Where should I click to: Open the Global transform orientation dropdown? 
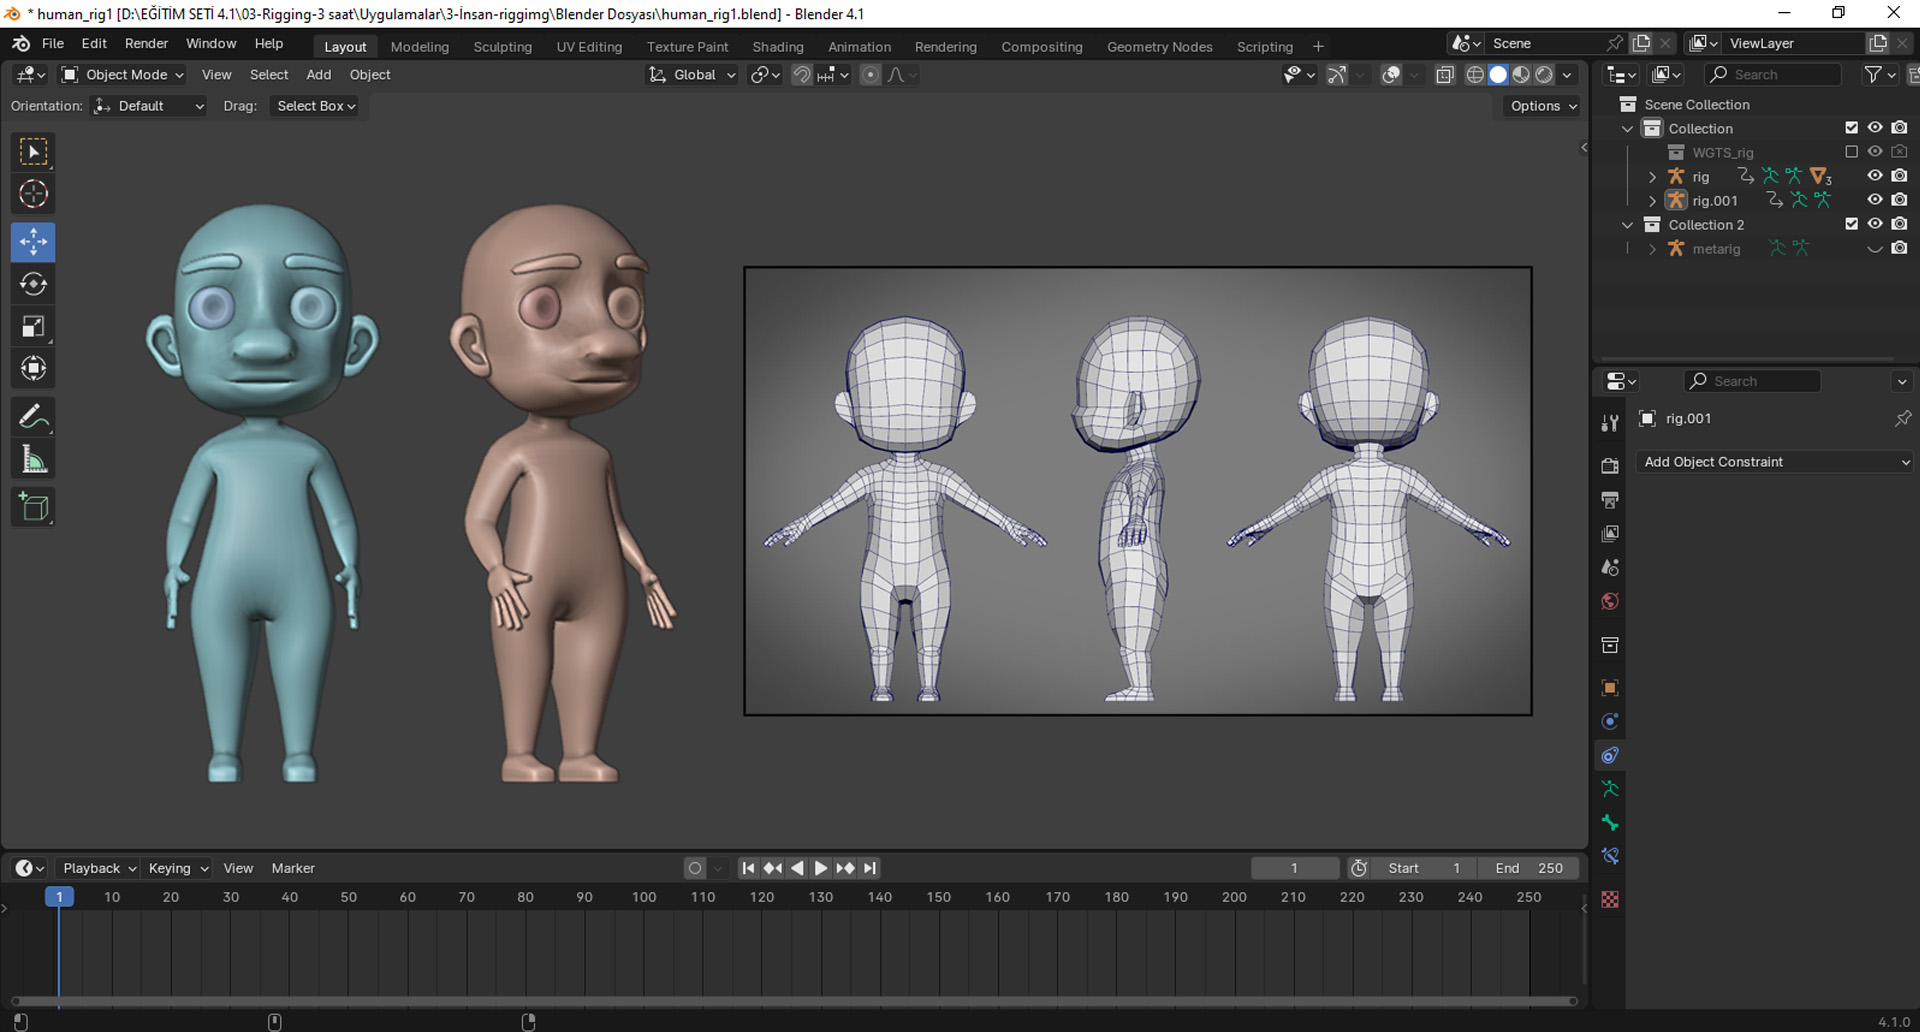click(691, 74)
